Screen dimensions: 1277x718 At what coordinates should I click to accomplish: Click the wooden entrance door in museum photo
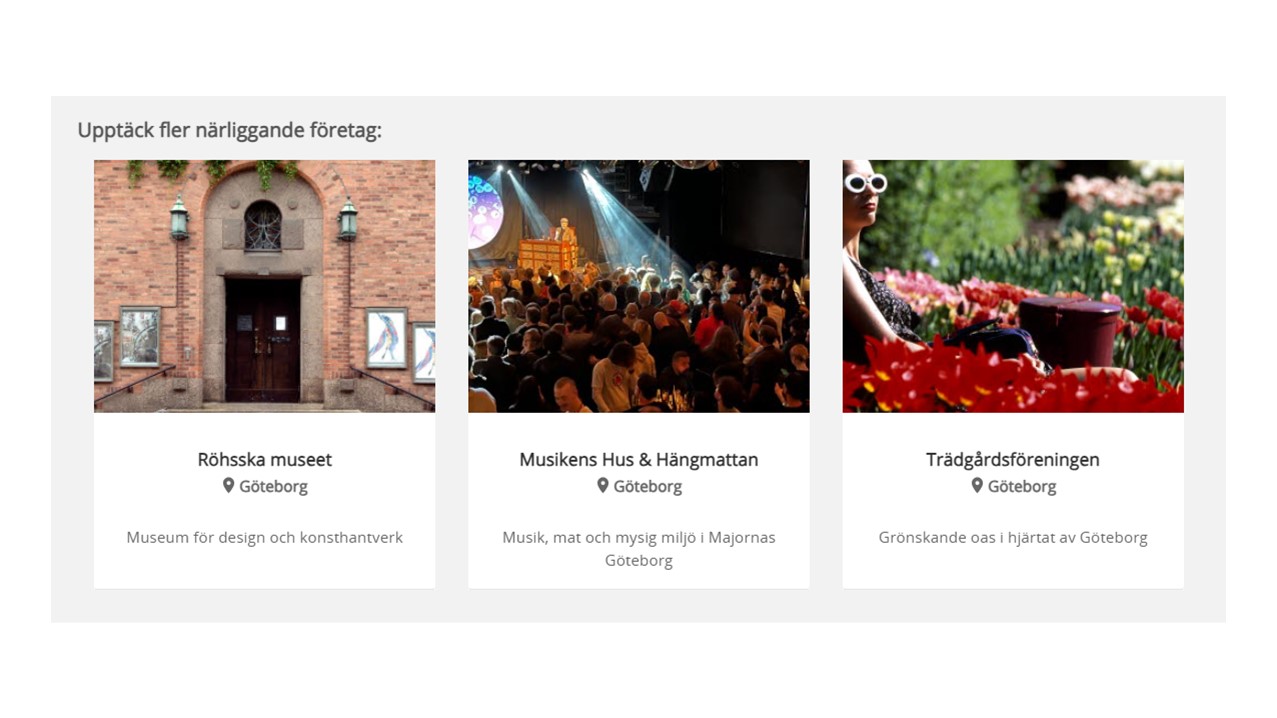click(x=262, y=340)
